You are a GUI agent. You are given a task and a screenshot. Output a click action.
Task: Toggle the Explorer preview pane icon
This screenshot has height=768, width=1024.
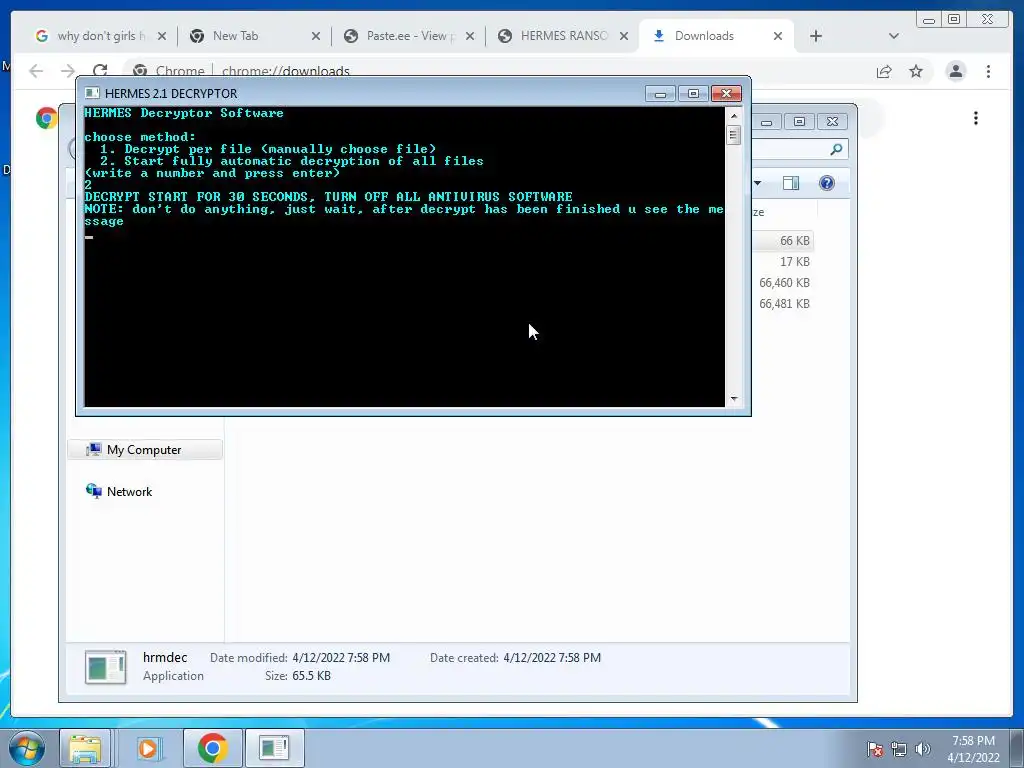click(791, 183)
